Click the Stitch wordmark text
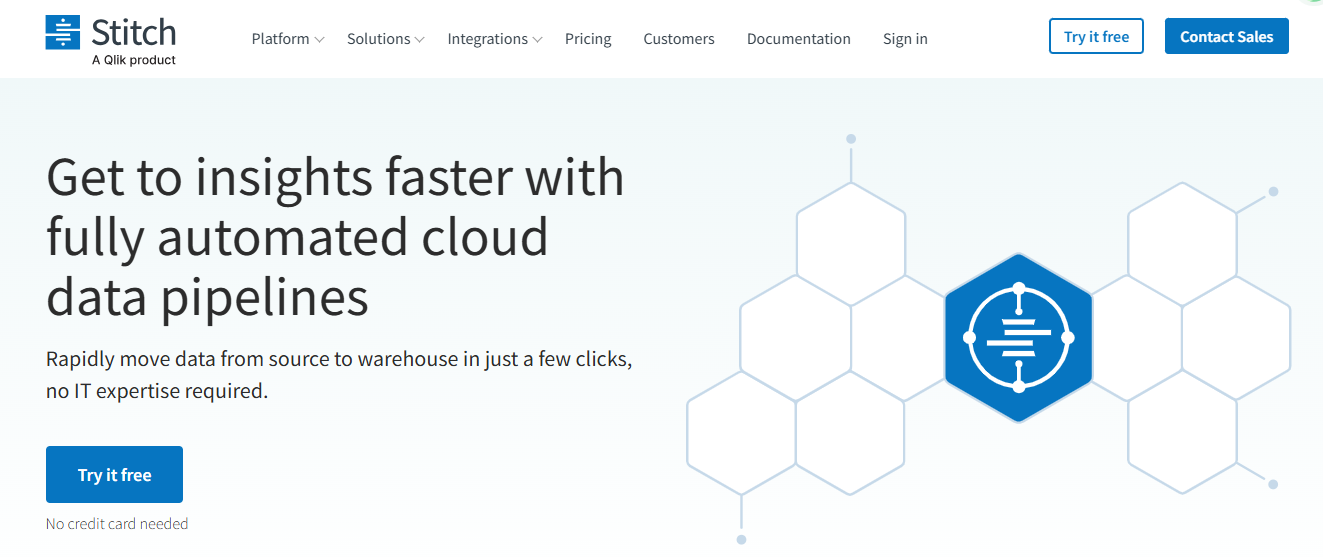This screenshot has width=1323, height=557. [133, 32]
